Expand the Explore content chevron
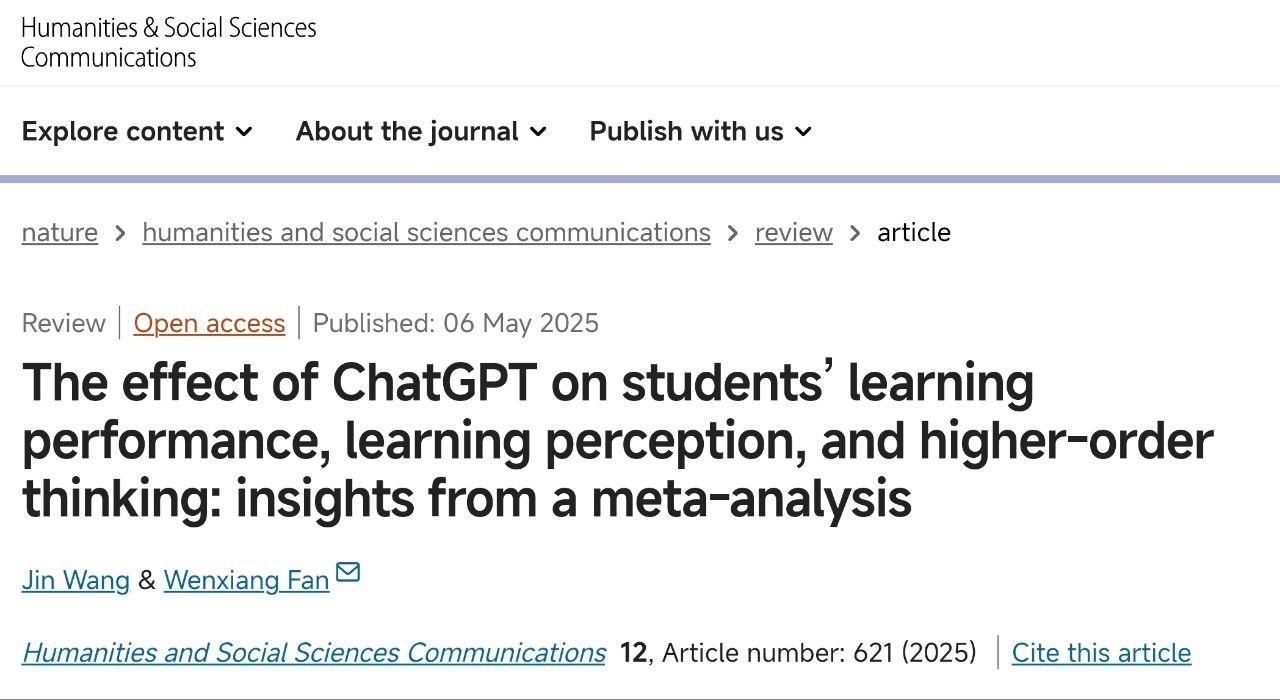1280x700 pixels. tap(244, 132)
